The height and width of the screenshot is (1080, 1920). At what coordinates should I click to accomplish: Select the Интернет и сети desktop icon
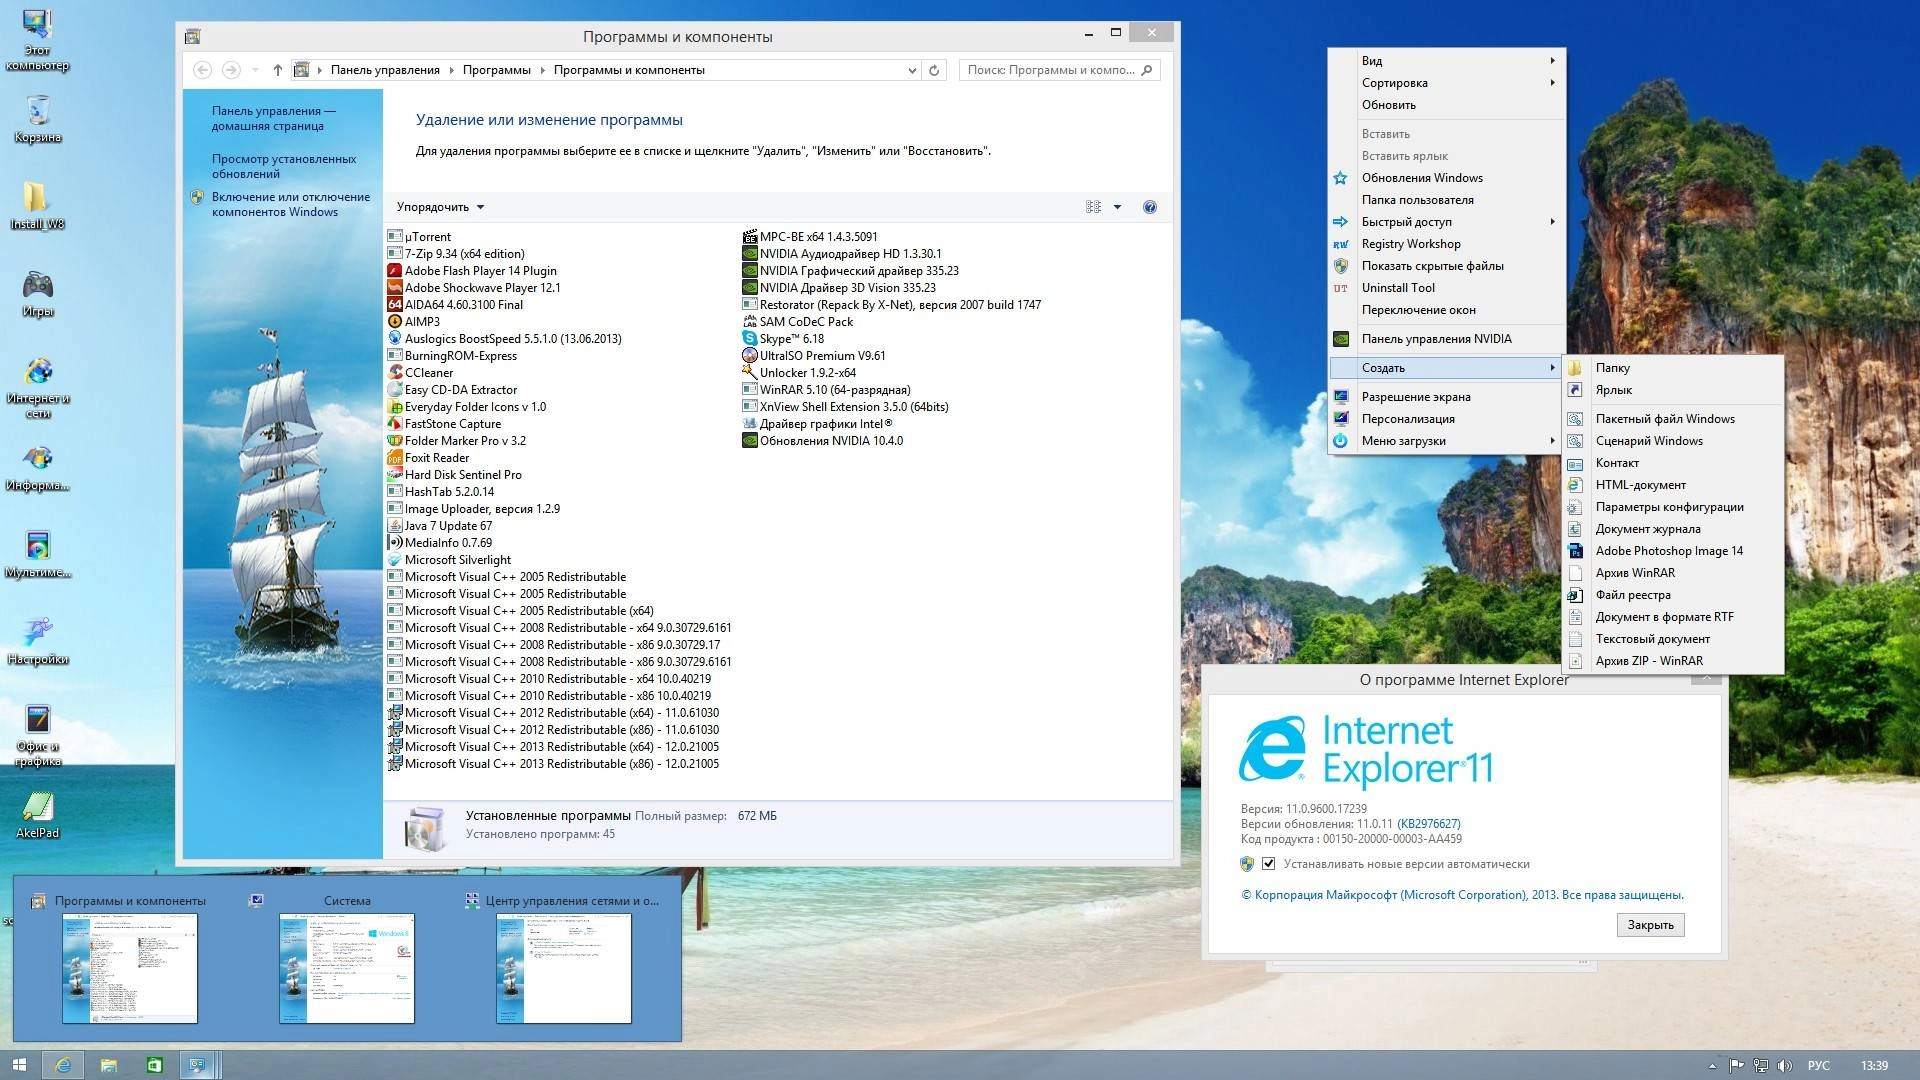pos(37,387)
